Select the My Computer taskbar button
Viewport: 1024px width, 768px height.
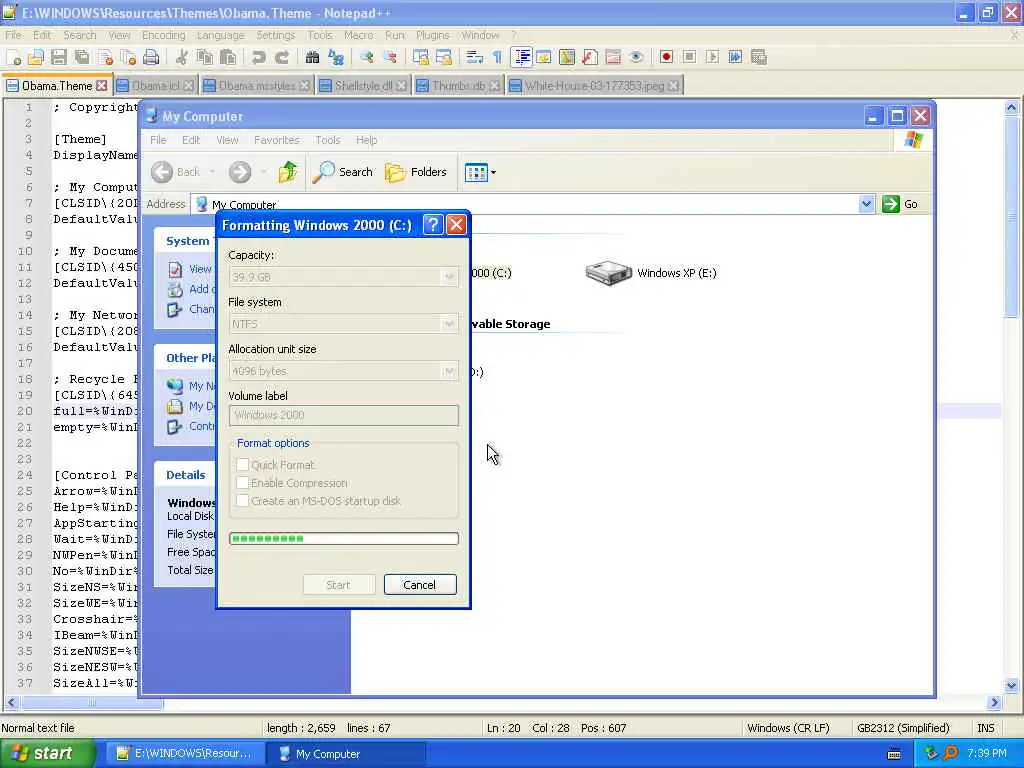(x=345, y=754)
